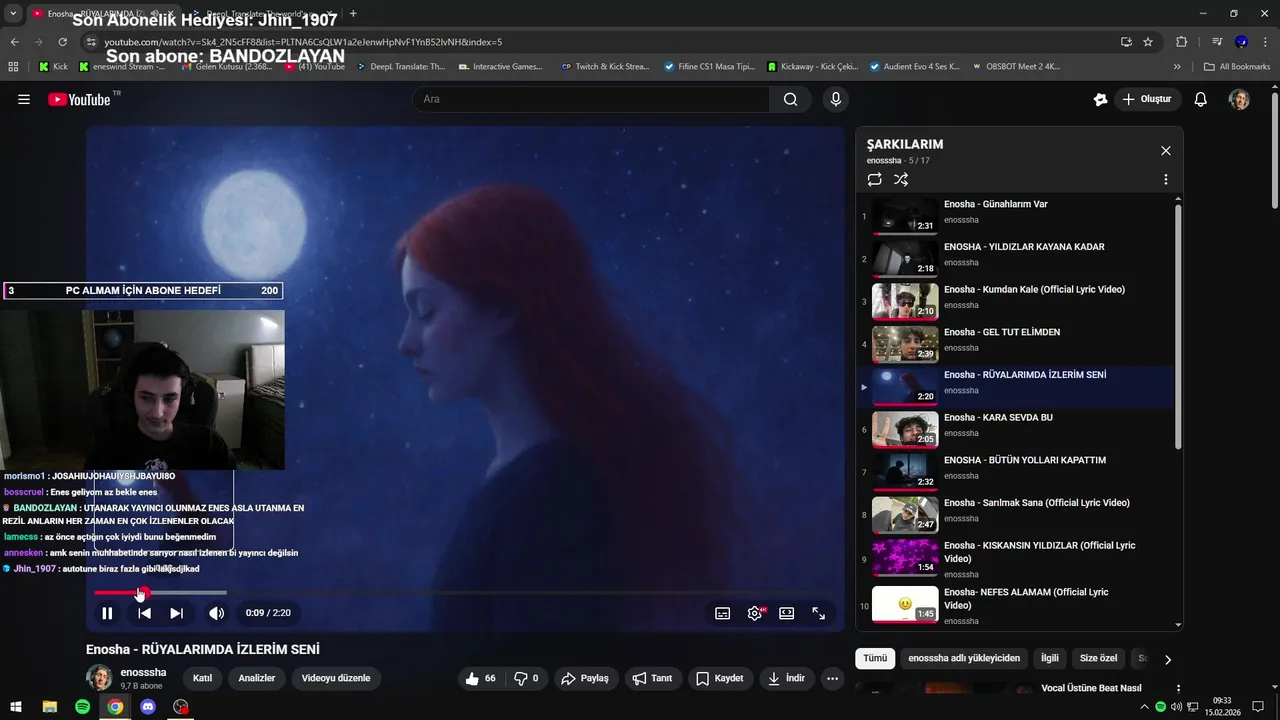Open Kick bookmark
This screenshot has height=720, width=1280.
54,67
